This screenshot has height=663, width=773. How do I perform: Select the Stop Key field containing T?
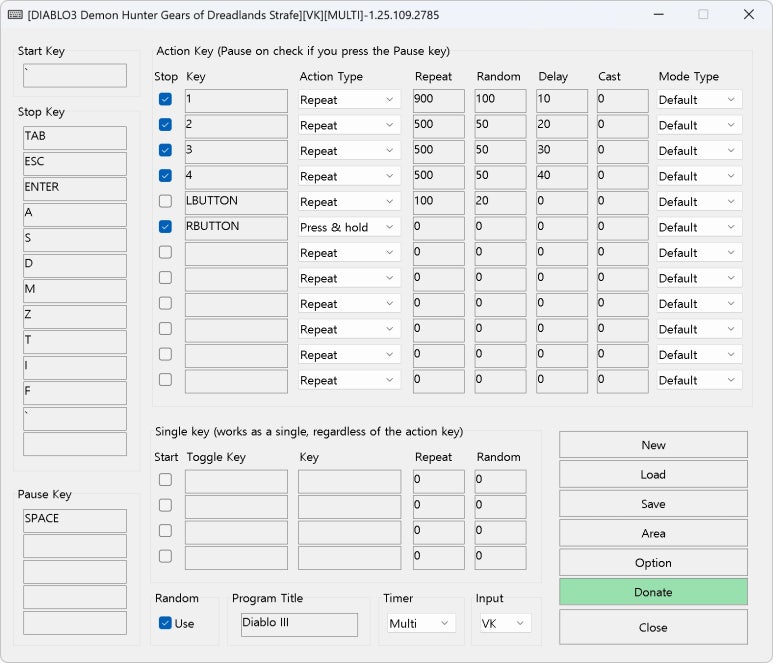point(75,343)
